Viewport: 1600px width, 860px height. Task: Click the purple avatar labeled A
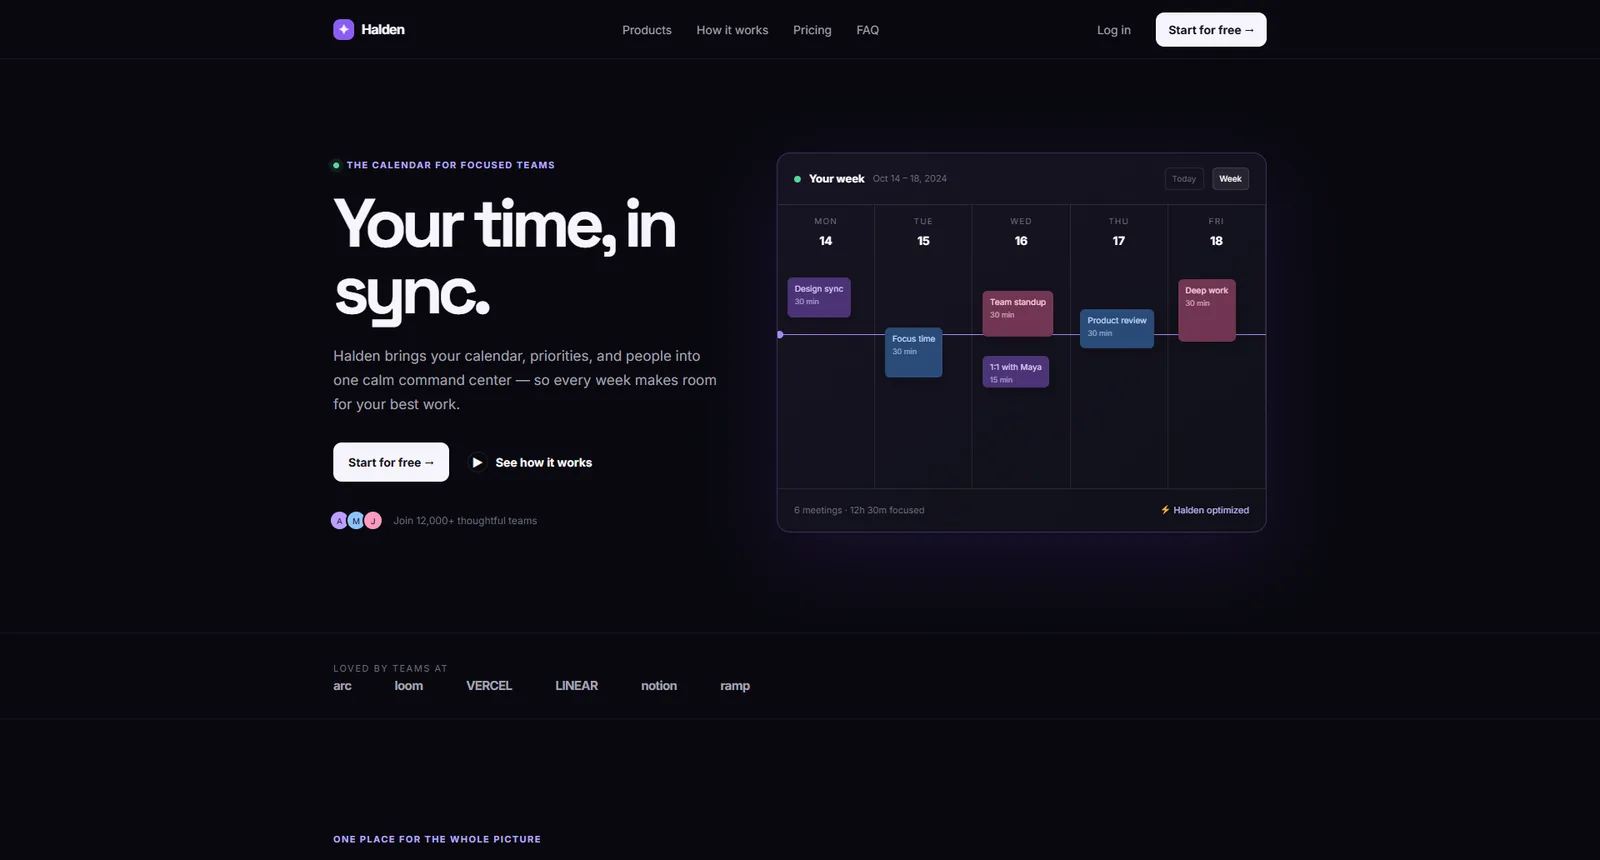pos(340,521)
